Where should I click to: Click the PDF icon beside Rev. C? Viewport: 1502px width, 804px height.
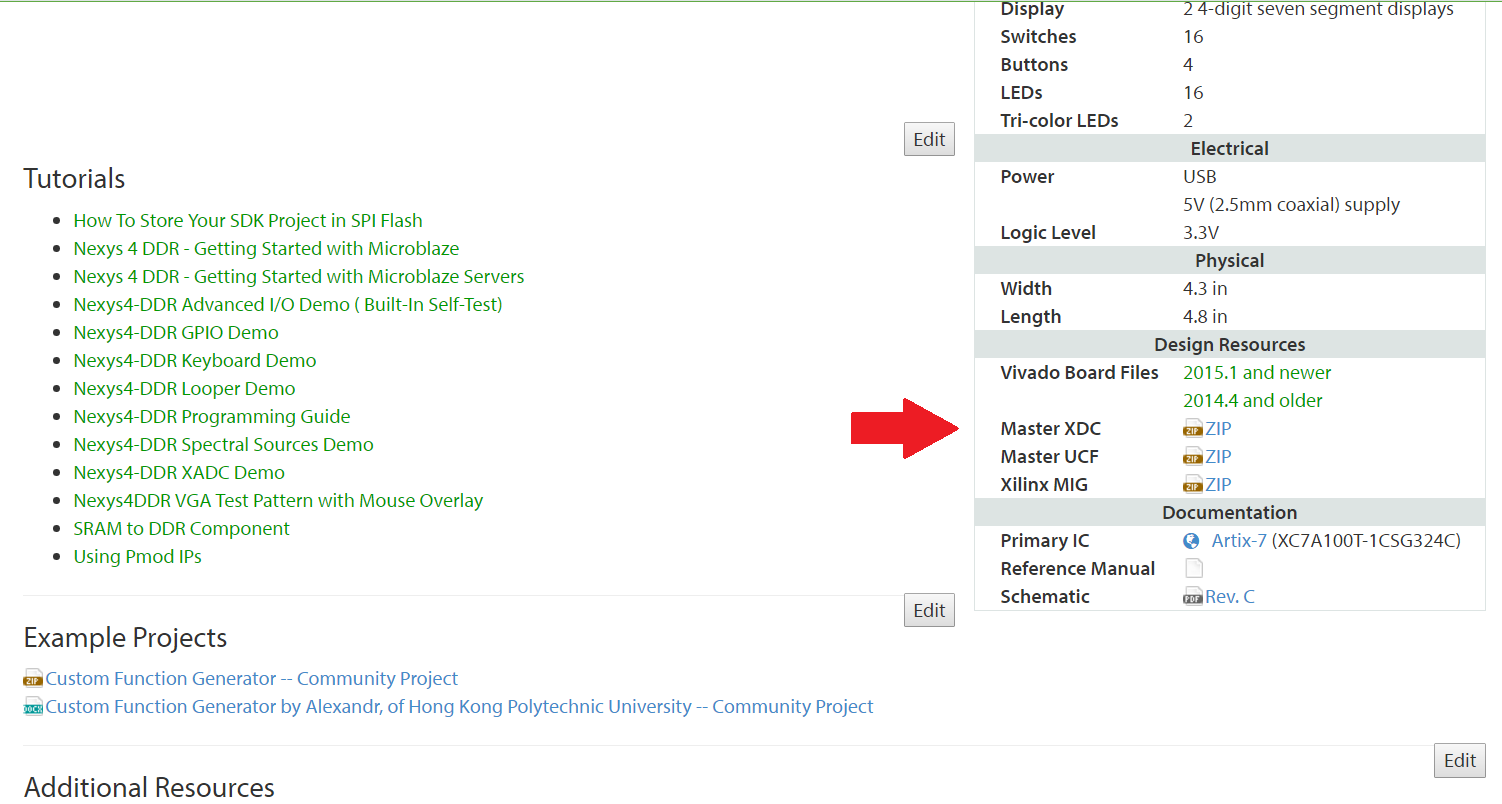point(1193,597)
